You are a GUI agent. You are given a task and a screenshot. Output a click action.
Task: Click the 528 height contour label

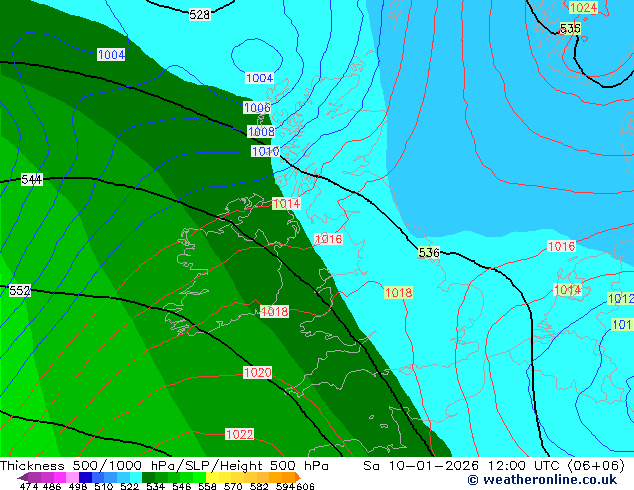tap(200, 15)
